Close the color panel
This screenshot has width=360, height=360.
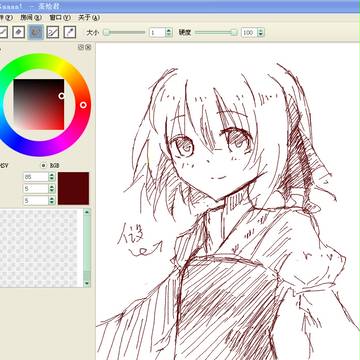tap(88, 47)
